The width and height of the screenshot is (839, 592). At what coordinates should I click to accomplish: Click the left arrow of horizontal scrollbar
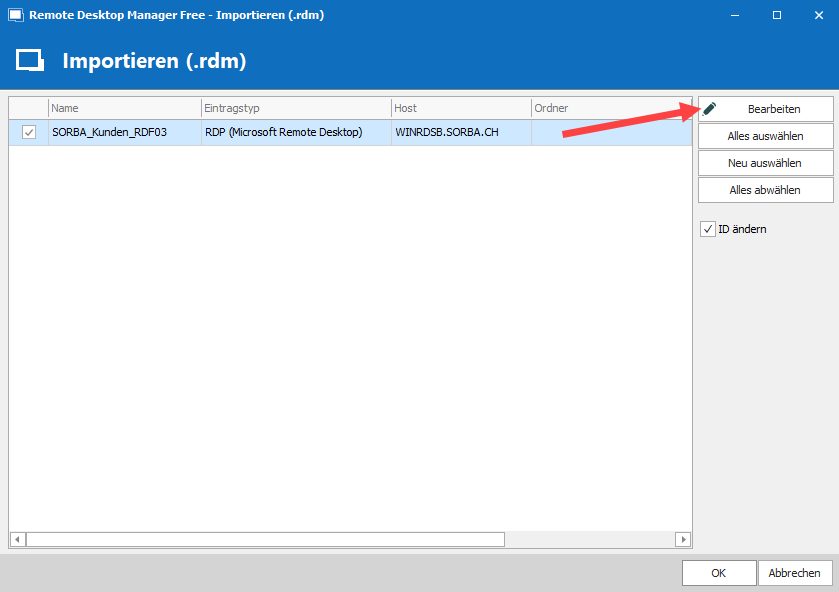click(x=17, y=539)
